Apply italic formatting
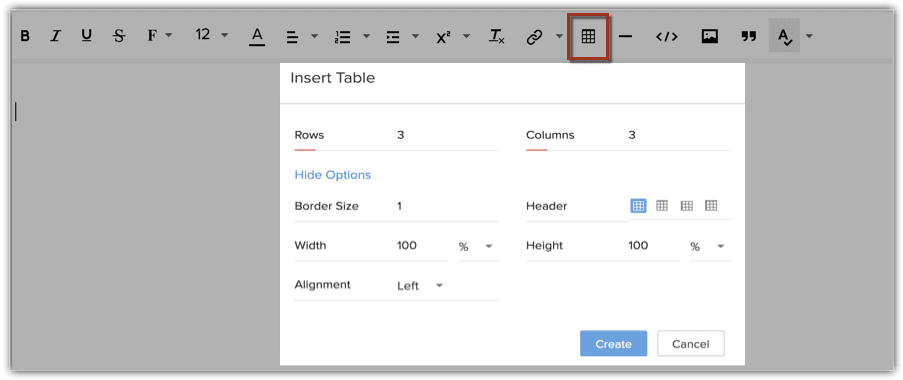The height and width of the screenshot is (380, 903). click(55, 36)
